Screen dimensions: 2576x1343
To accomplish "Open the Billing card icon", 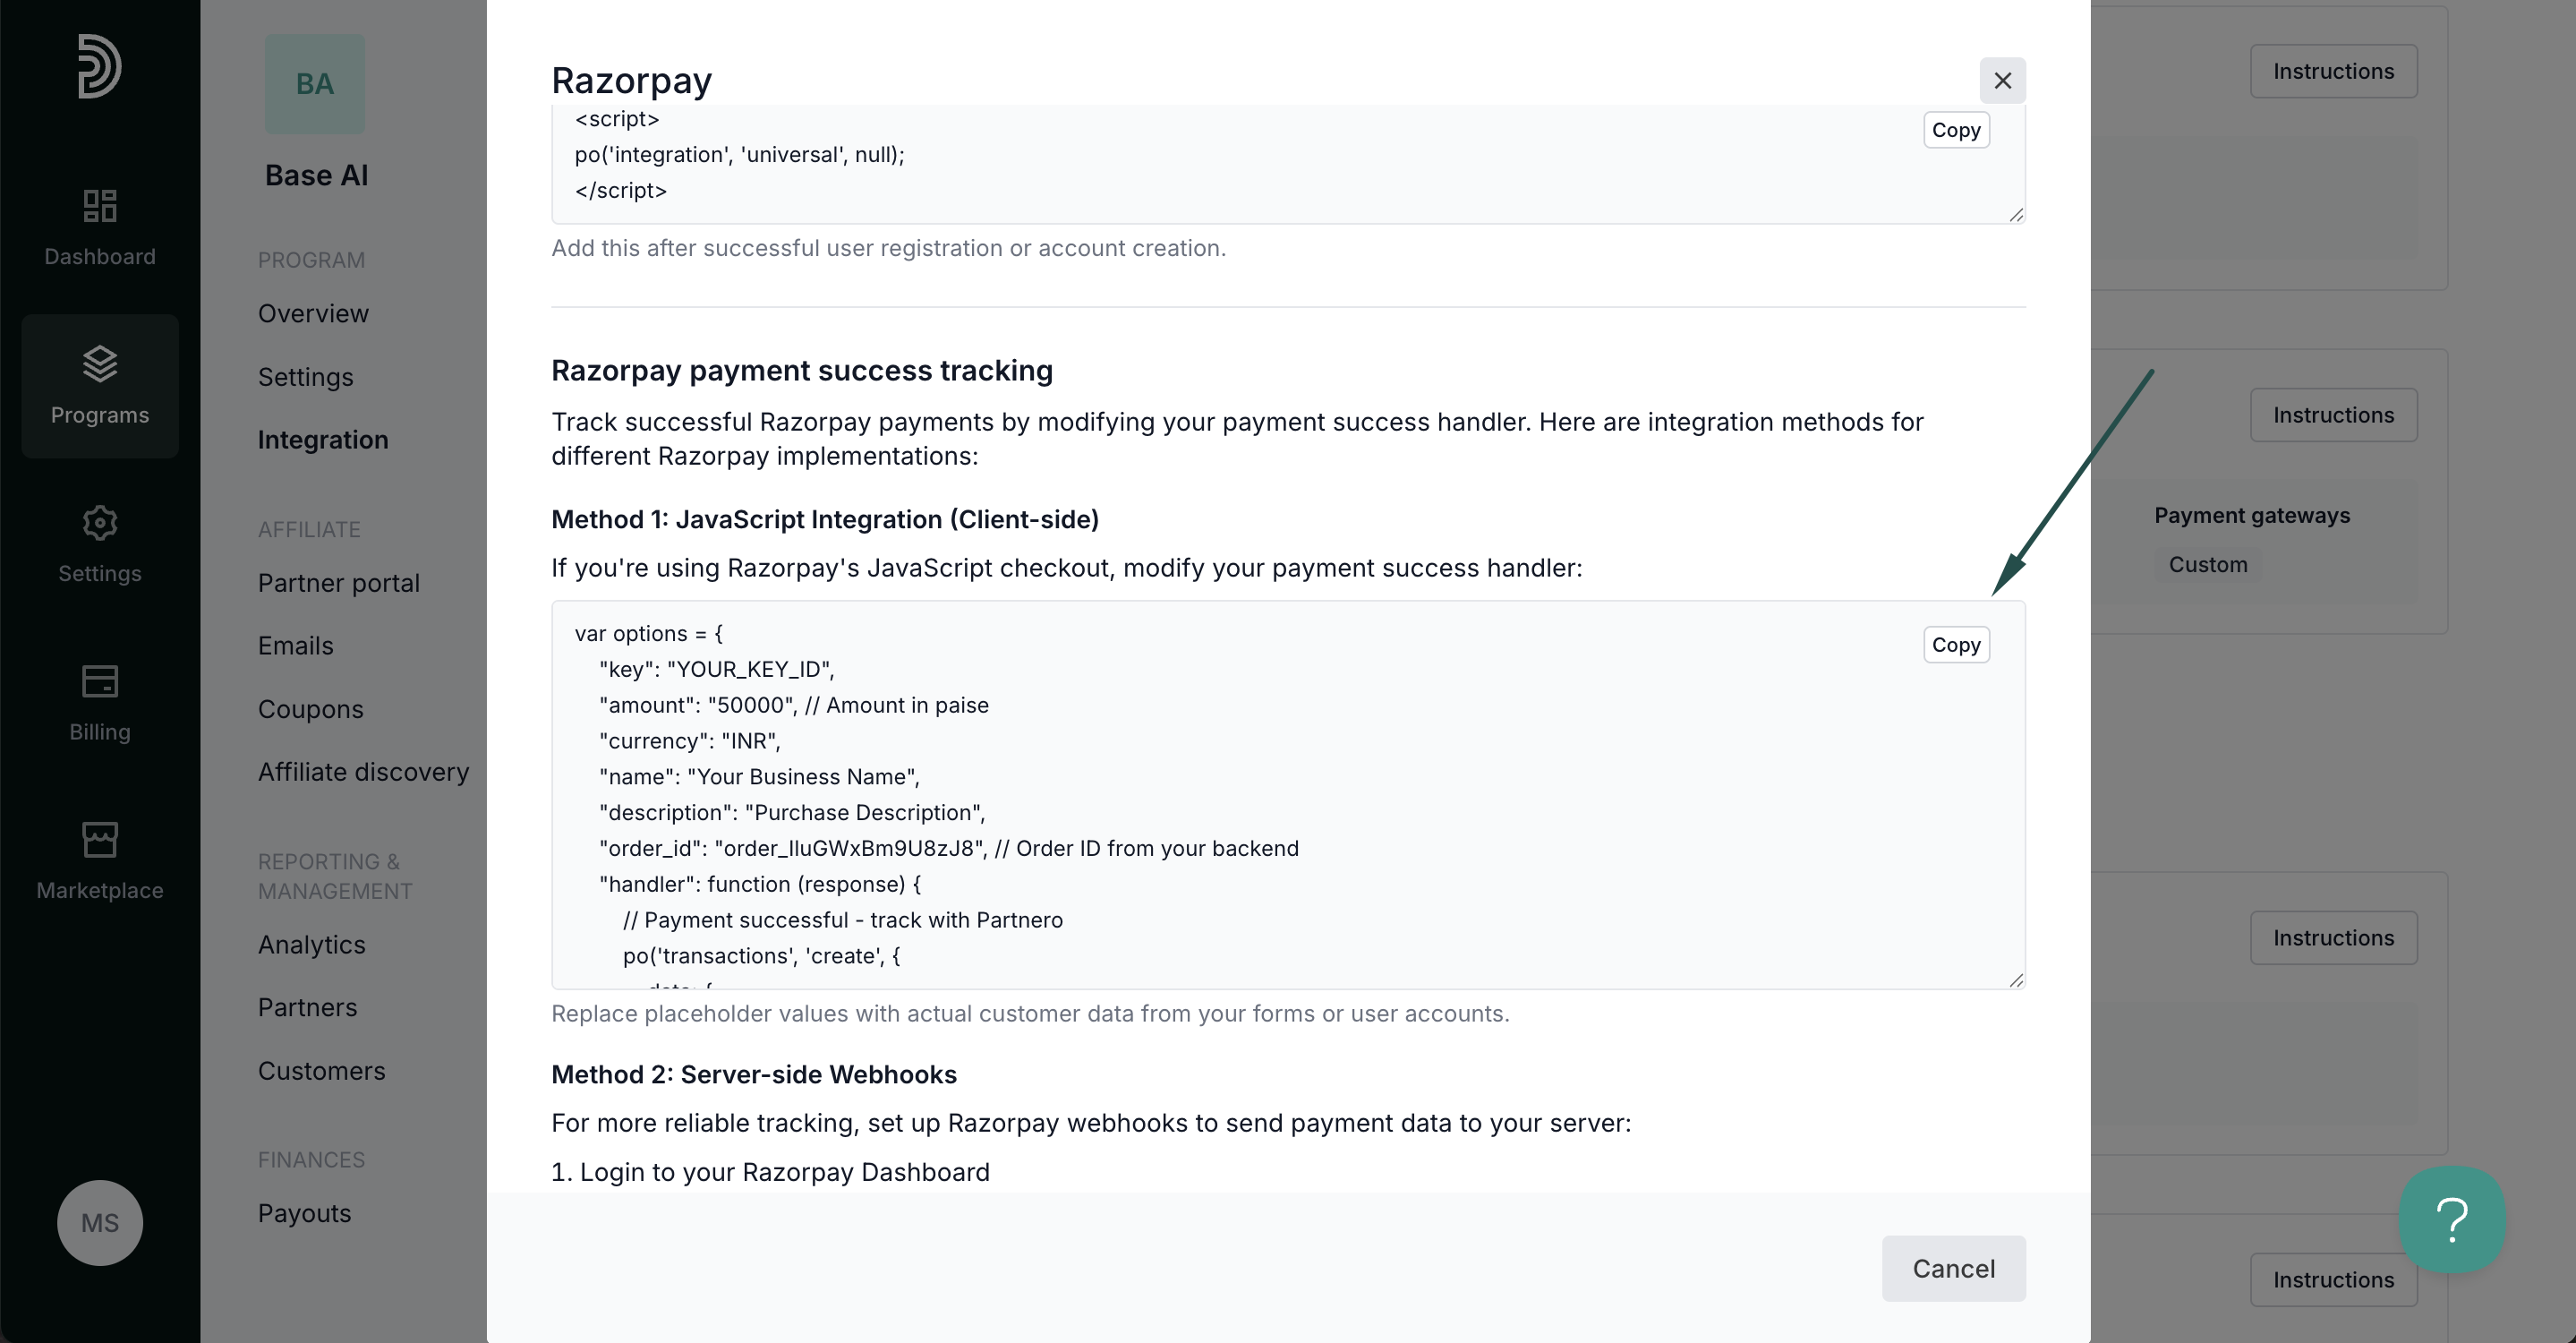I will pyautogui.click(x=100, y=681).
